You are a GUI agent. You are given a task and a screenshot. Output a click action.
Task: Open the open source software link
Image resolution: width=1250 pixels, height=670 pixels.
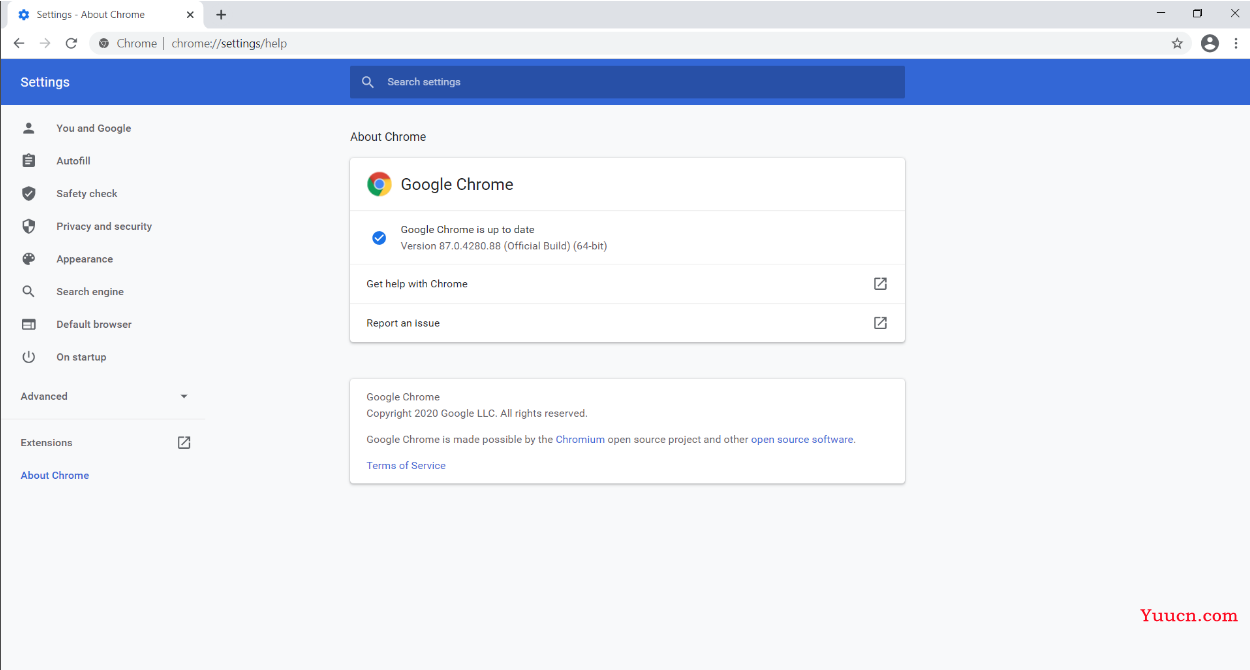802,439
